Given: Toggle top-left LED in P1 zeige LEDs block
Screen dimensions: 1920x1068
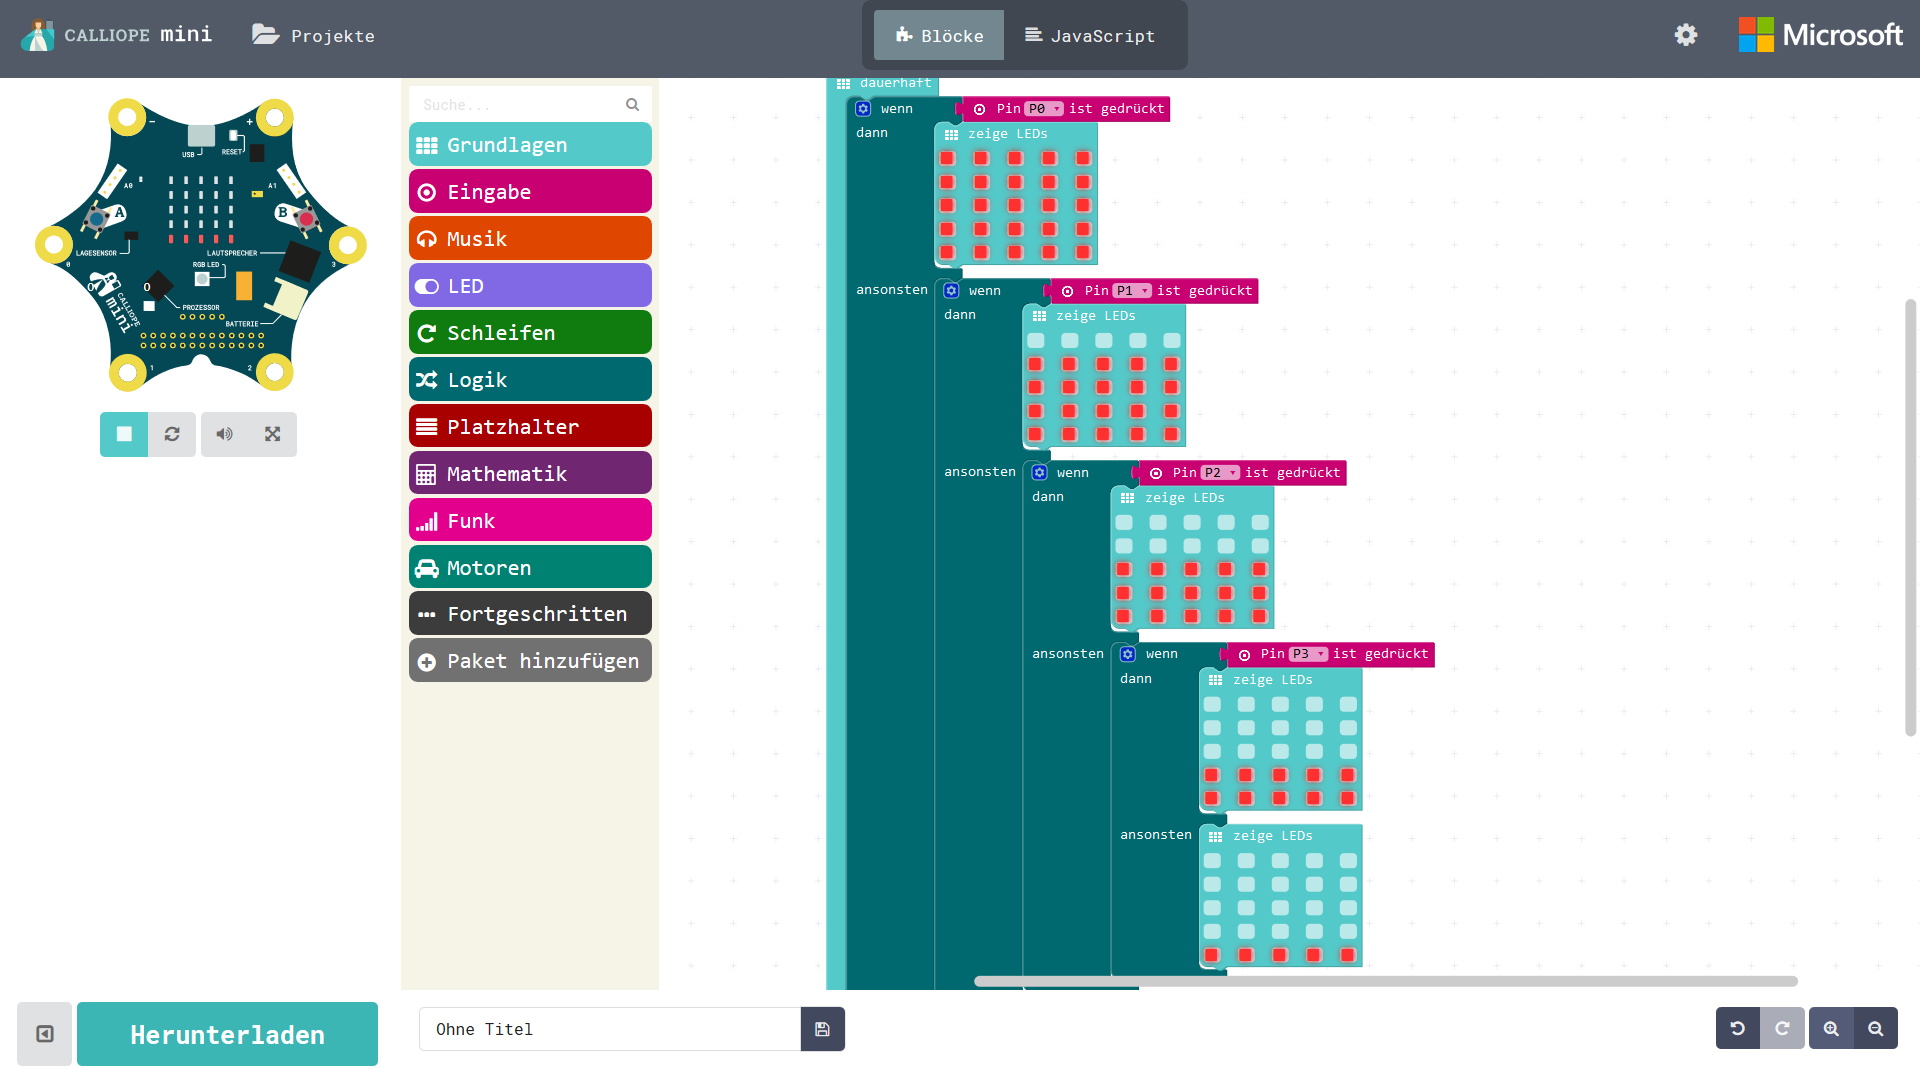Looking at the screenshot, I should point(1036,340).
